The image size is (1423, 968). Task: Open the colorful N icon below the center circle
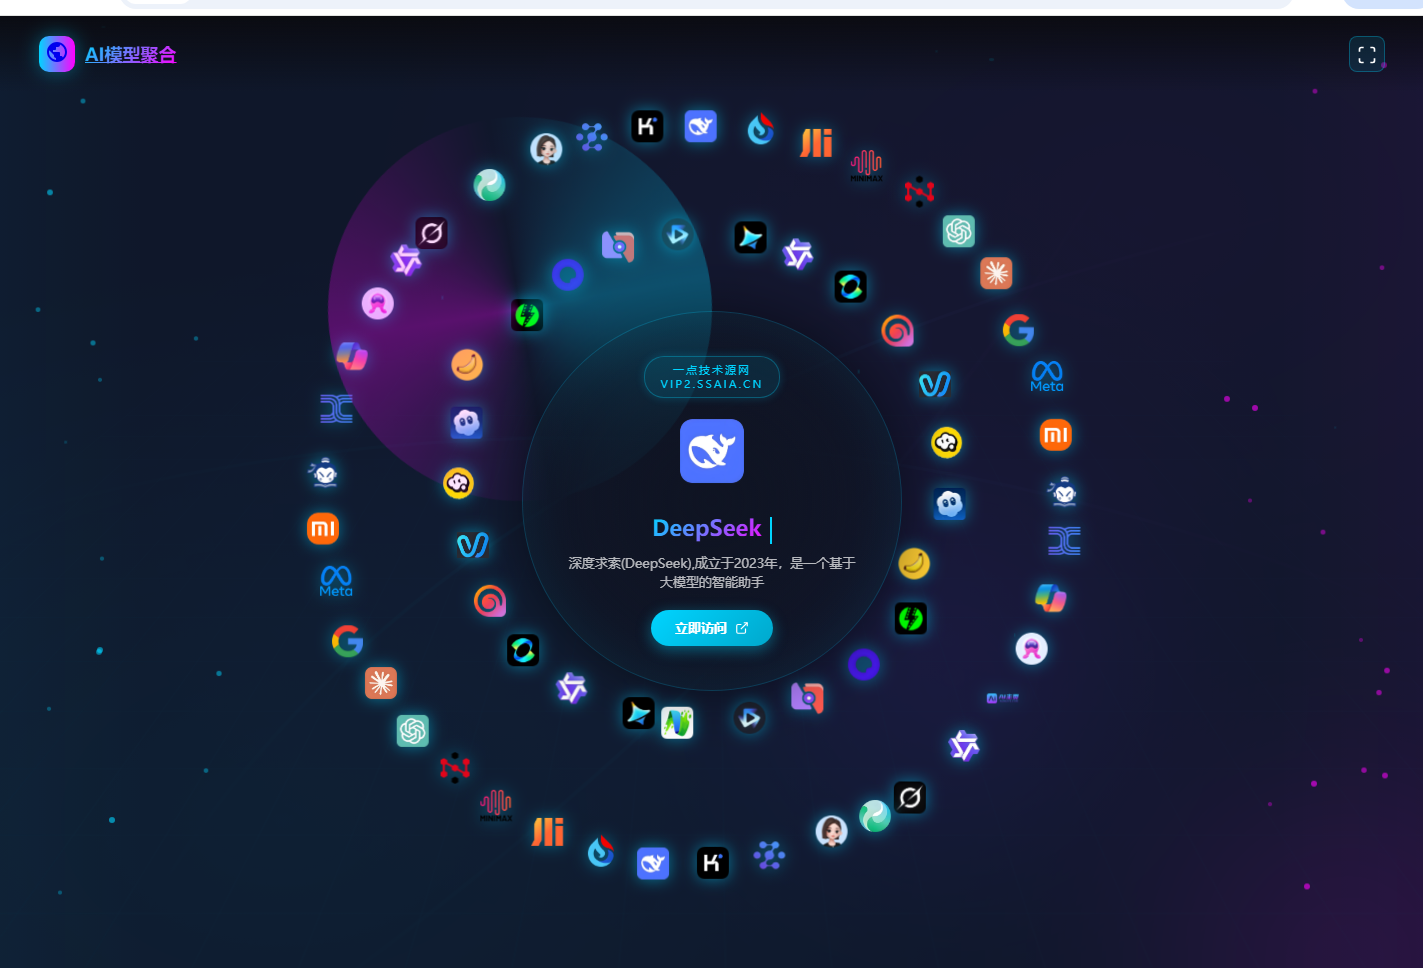tap(677, 722)
